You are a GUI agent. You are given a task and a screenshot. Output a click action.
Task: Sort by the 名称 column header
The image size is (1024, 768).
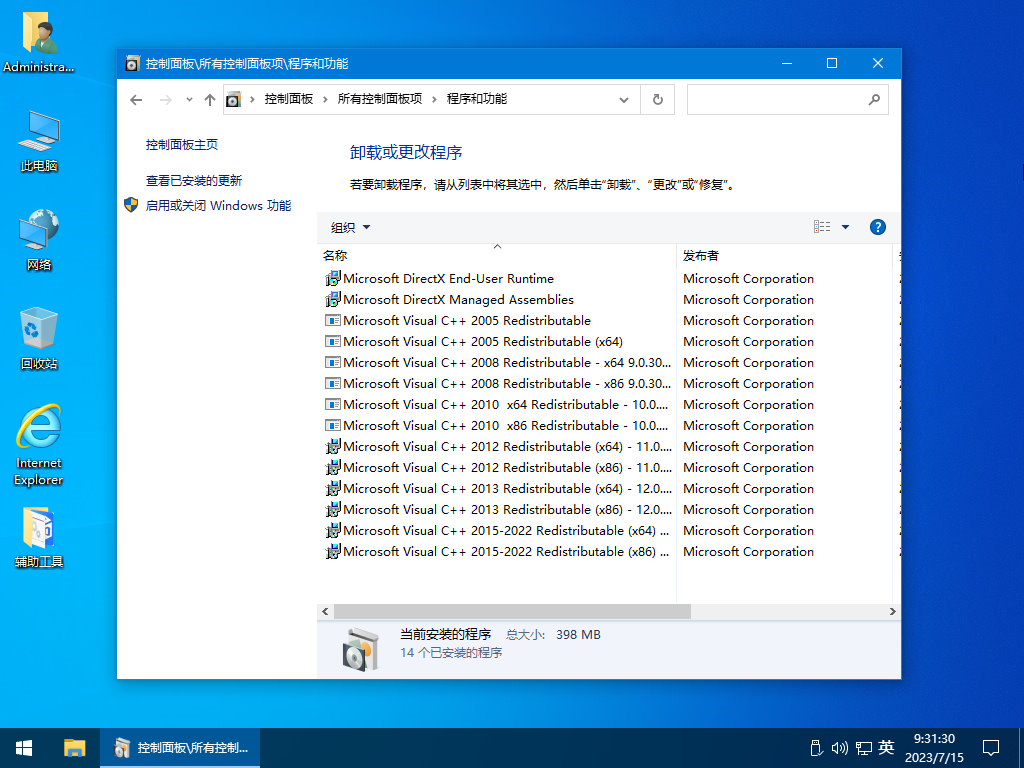click(x=496, y=255)
